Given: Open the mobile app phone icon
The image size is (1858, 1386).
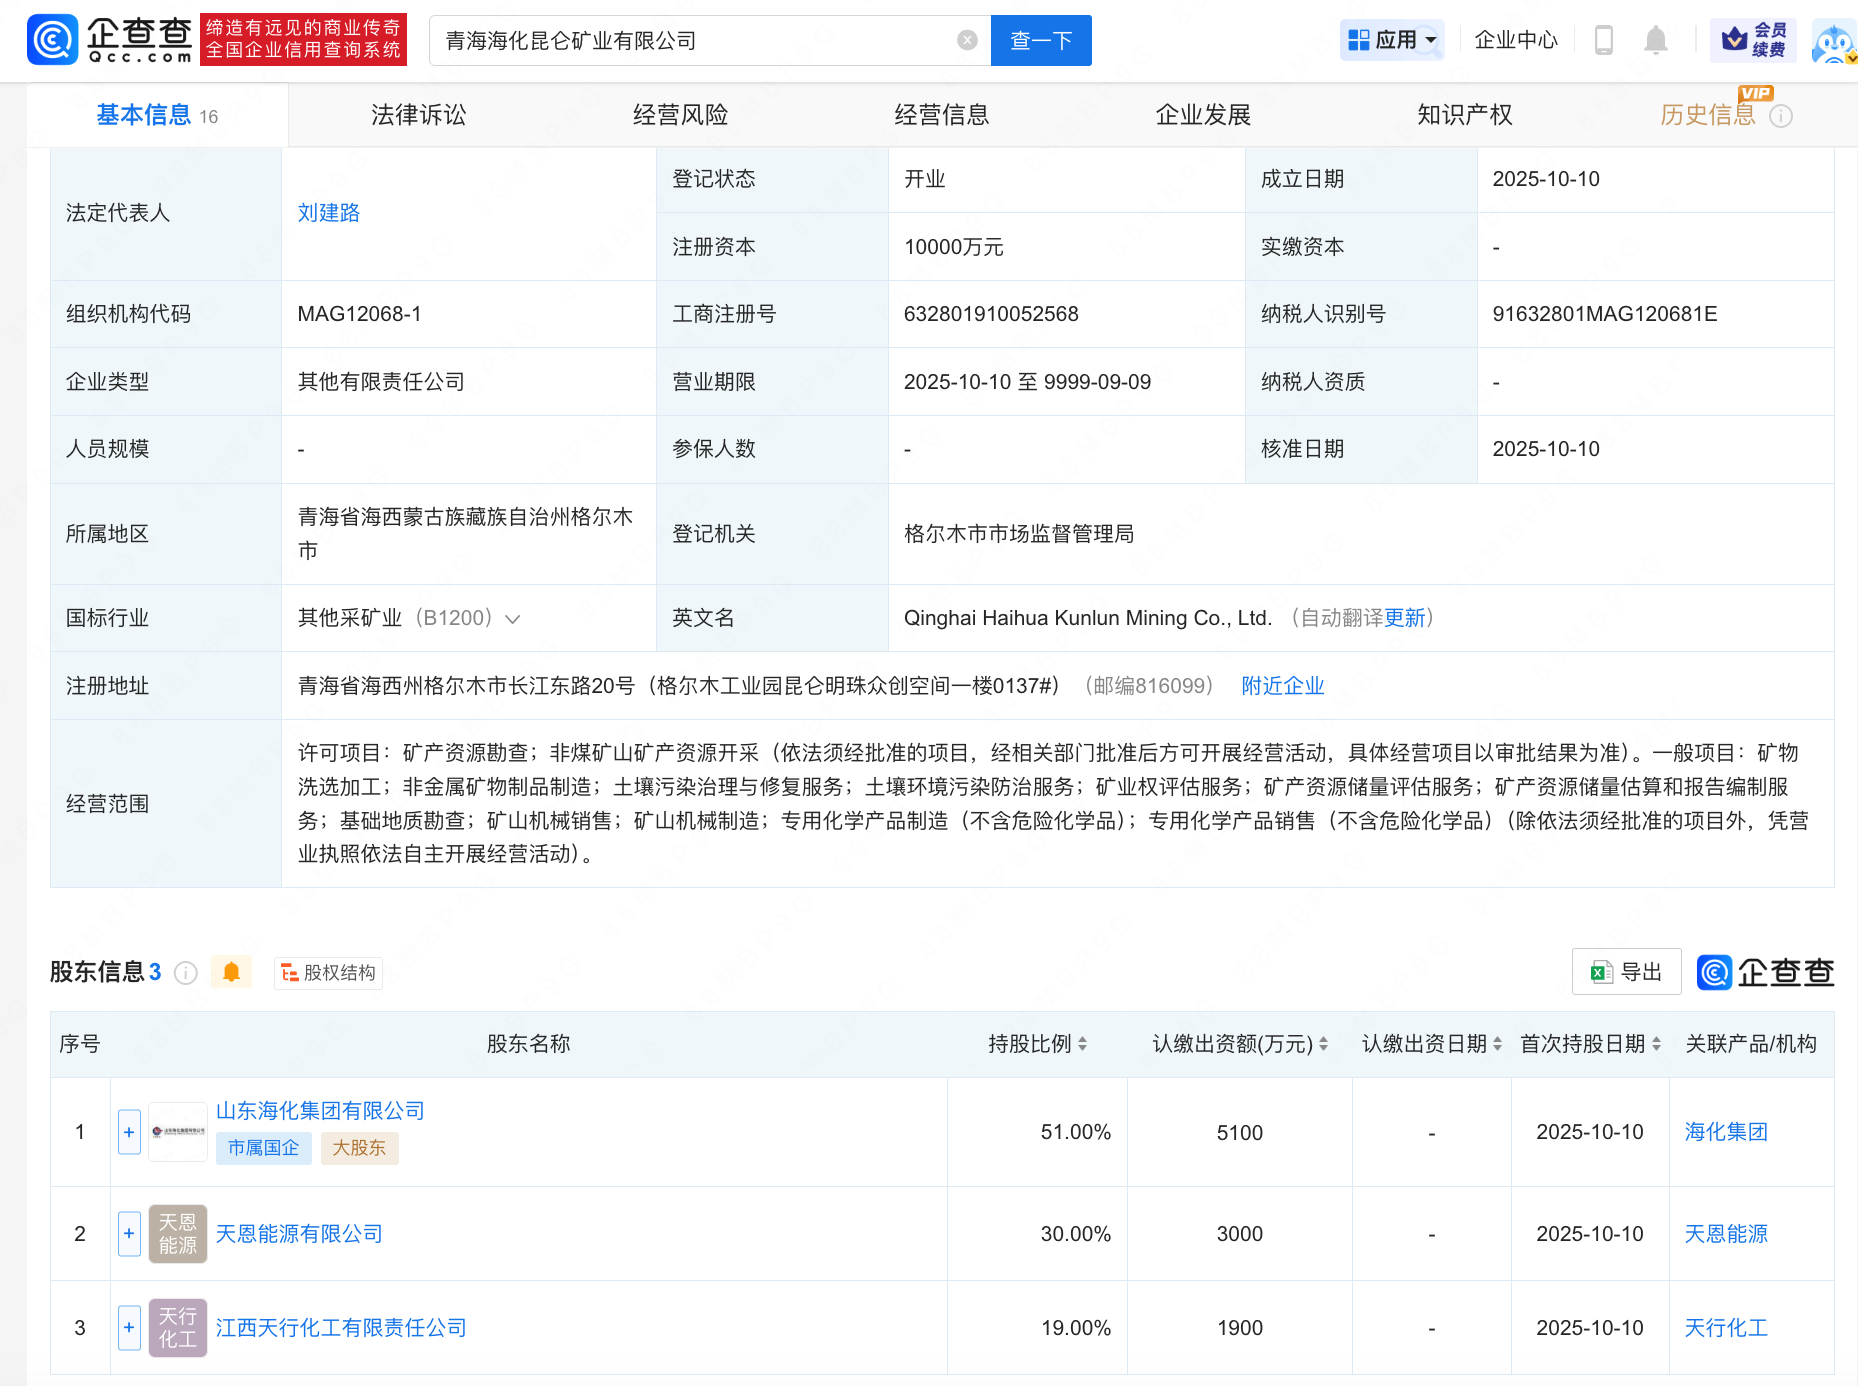Looking at the screenshot, I should click(x=1603, y=40).
